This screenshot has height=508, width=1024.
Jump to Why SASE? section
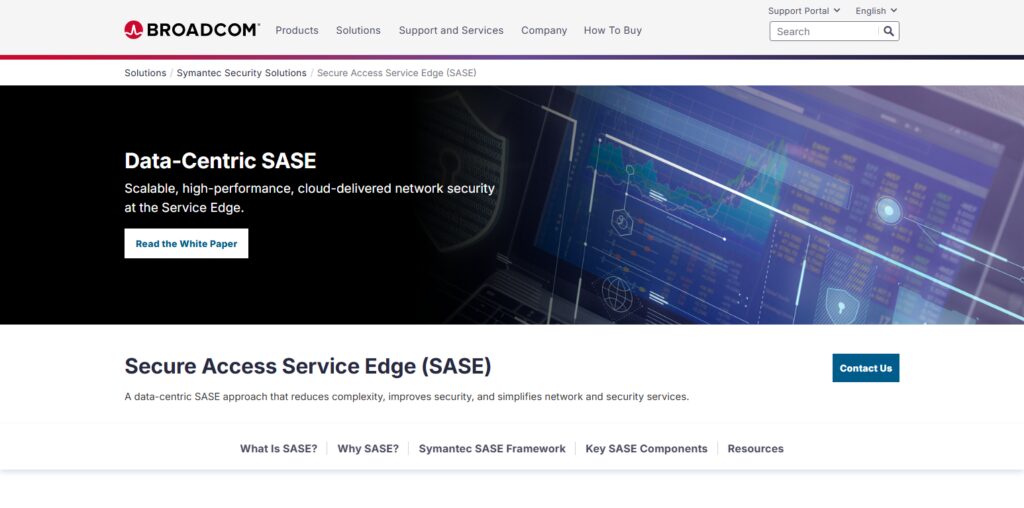tap(368, 449)
